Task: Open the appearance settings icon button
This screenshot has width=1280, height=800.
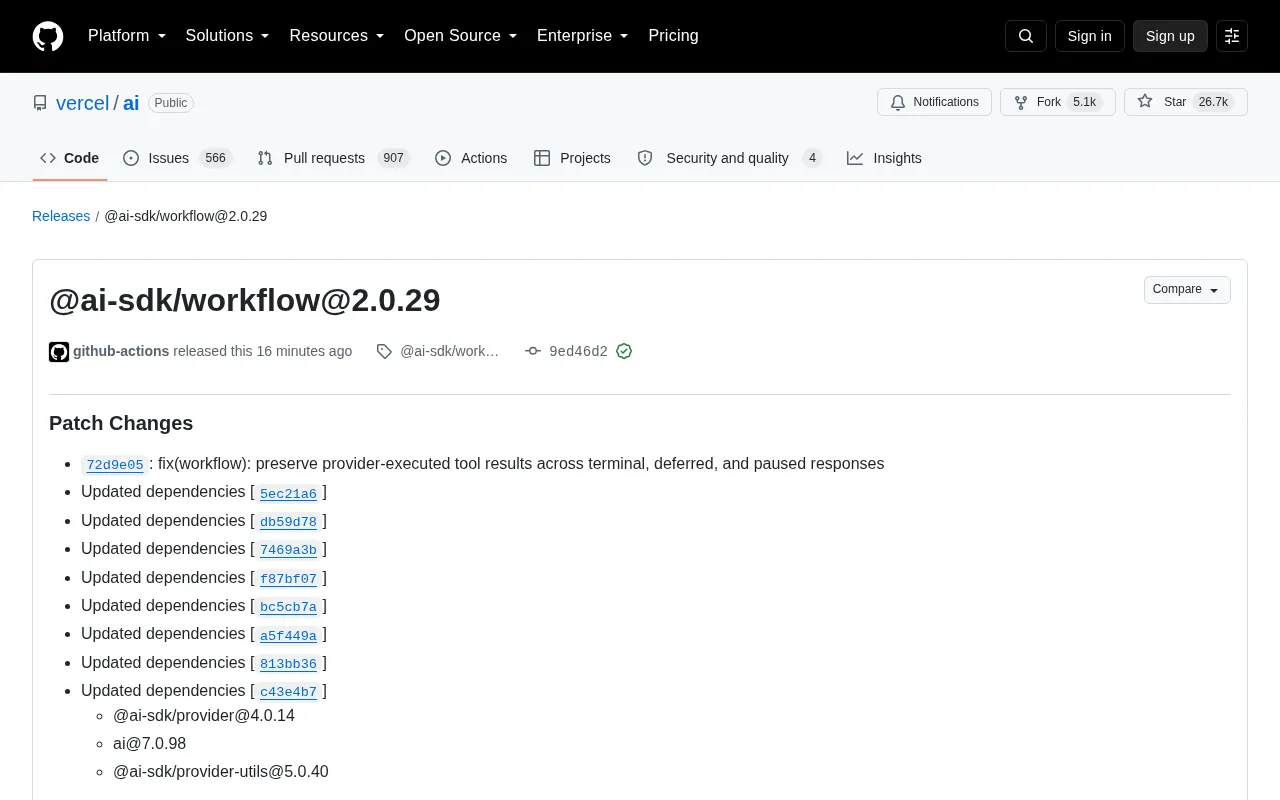Action: click(x=1232, y=36)
